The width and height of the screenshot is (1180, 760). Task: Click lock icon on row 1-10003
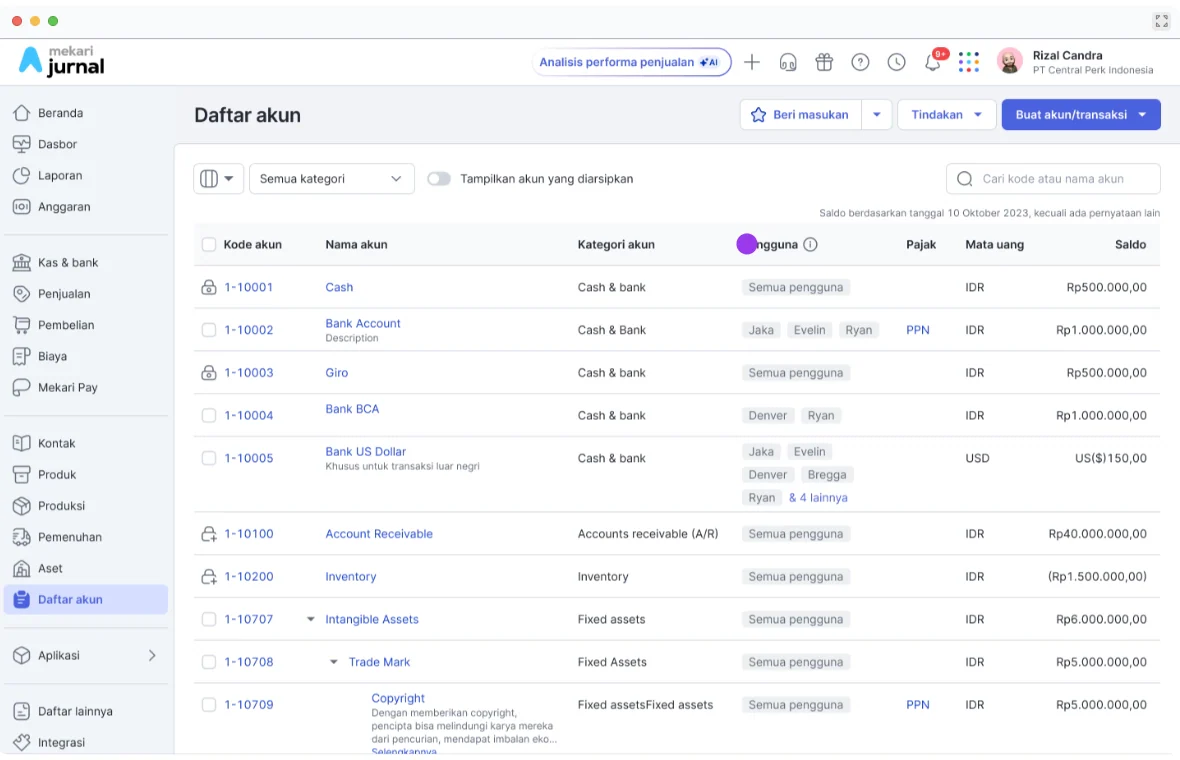pyautogui.click(x=209, y=372)
